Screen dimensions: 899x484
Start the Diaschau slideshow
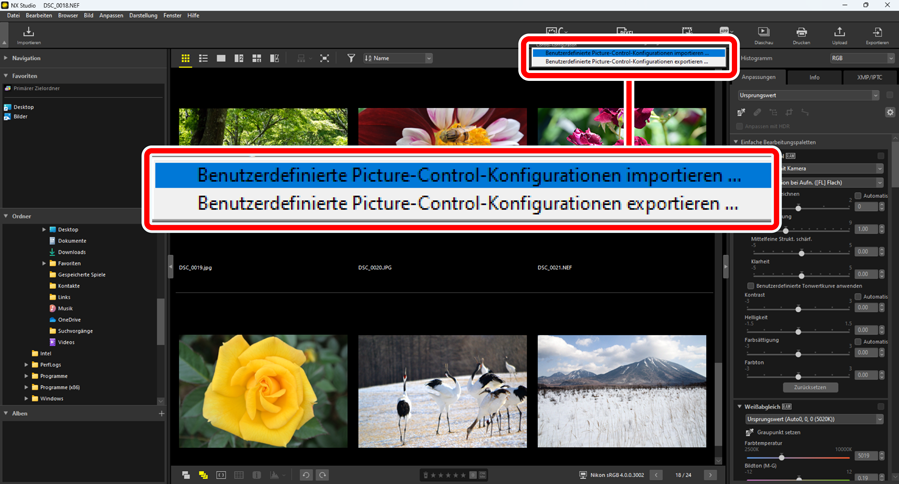click(763, 34)
